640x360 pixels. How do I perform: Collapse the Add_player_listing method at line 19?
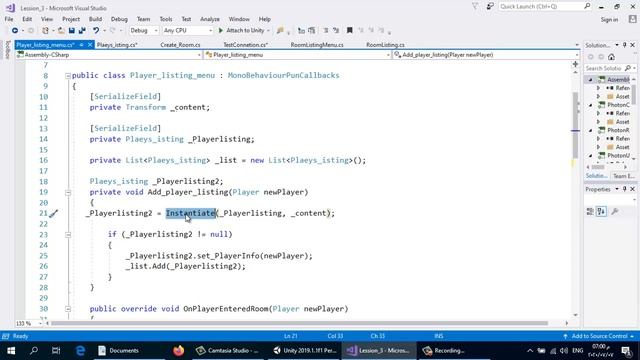[x=68, y=192]
